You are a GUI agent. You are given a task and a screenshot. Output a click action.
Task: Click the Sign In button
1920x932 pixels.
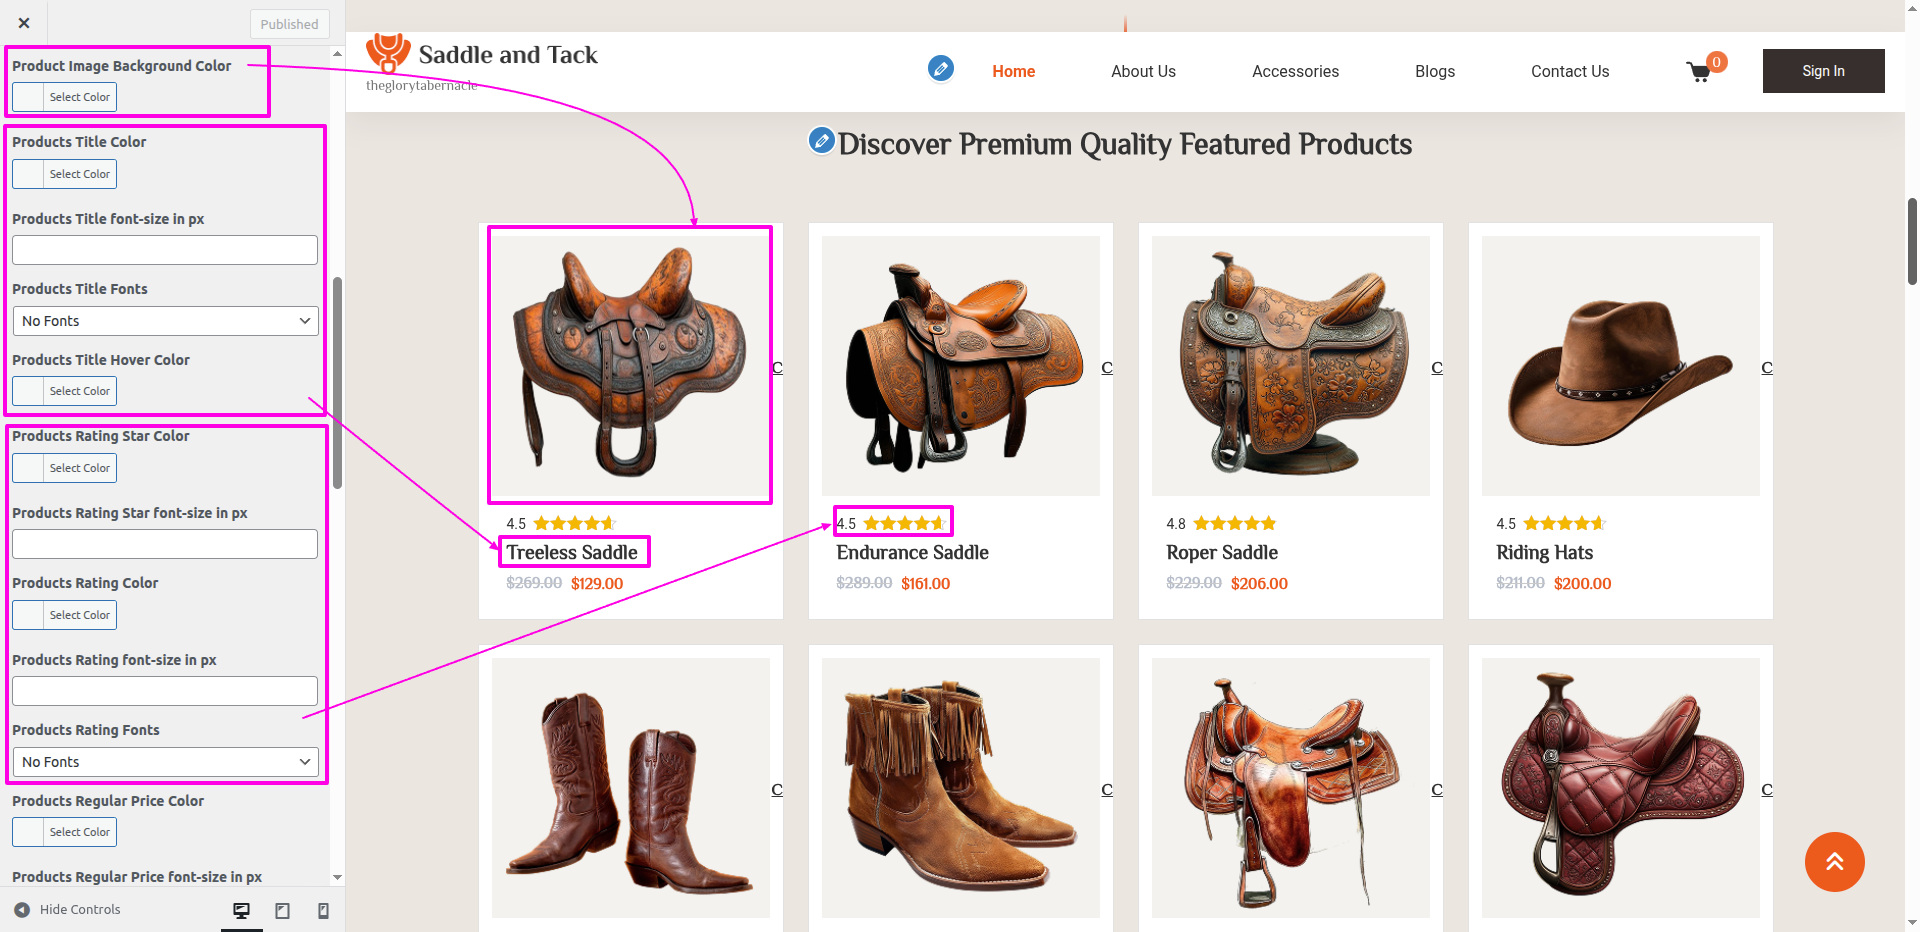[1823, 71]
